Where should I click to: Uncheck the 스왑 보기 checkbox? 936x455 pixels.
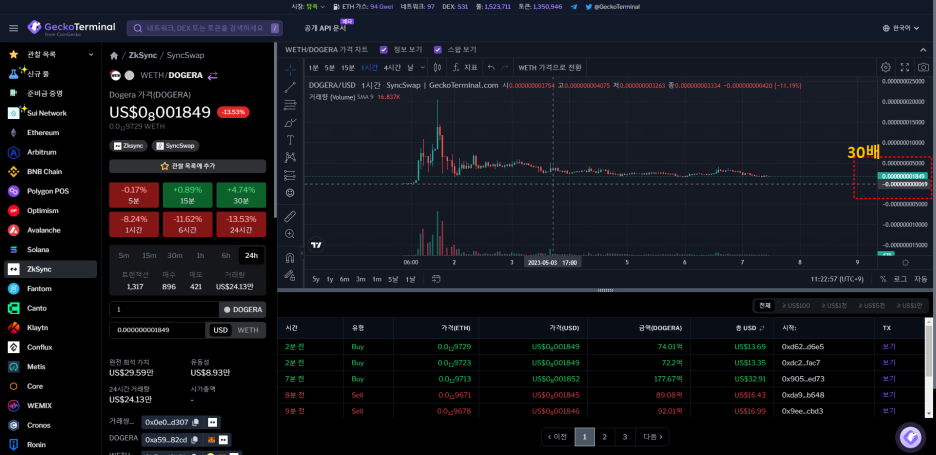pyautogui.click(x=438, y=50)
